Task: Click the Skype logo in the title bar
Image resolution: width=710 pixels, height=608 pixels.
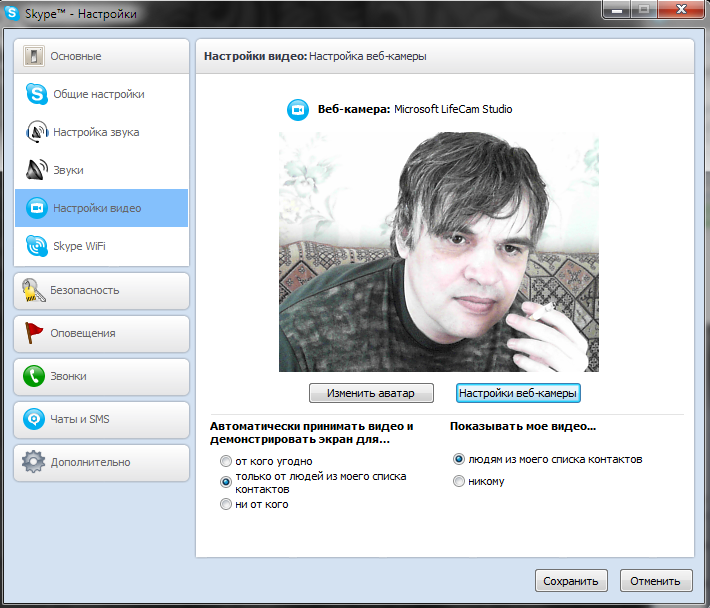Action: (12, 13)
